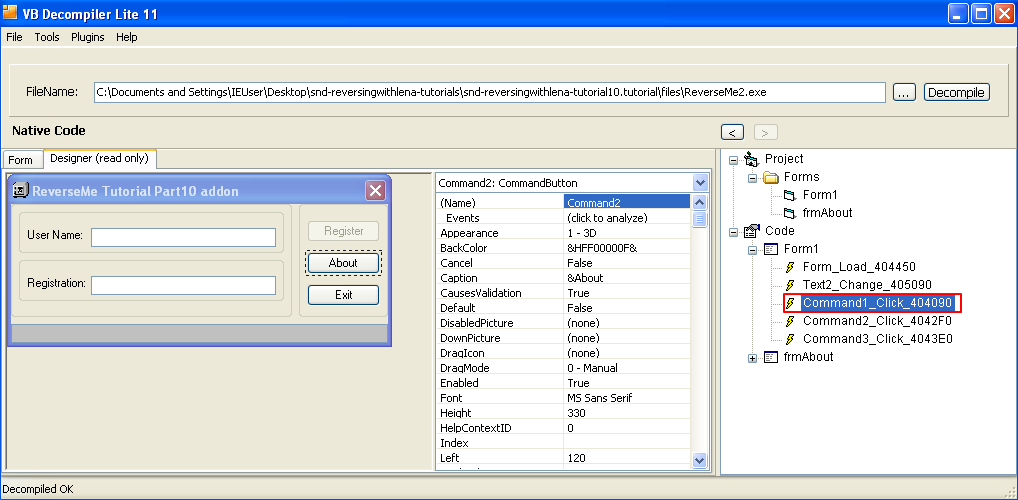Expand the frmAbout code node
1018x500 pixels.
[752, 358]
